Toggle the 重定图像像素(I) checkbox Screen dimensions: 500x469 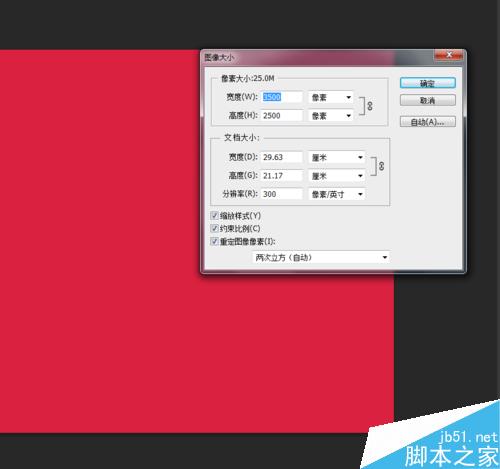click(x=214, y=241)
